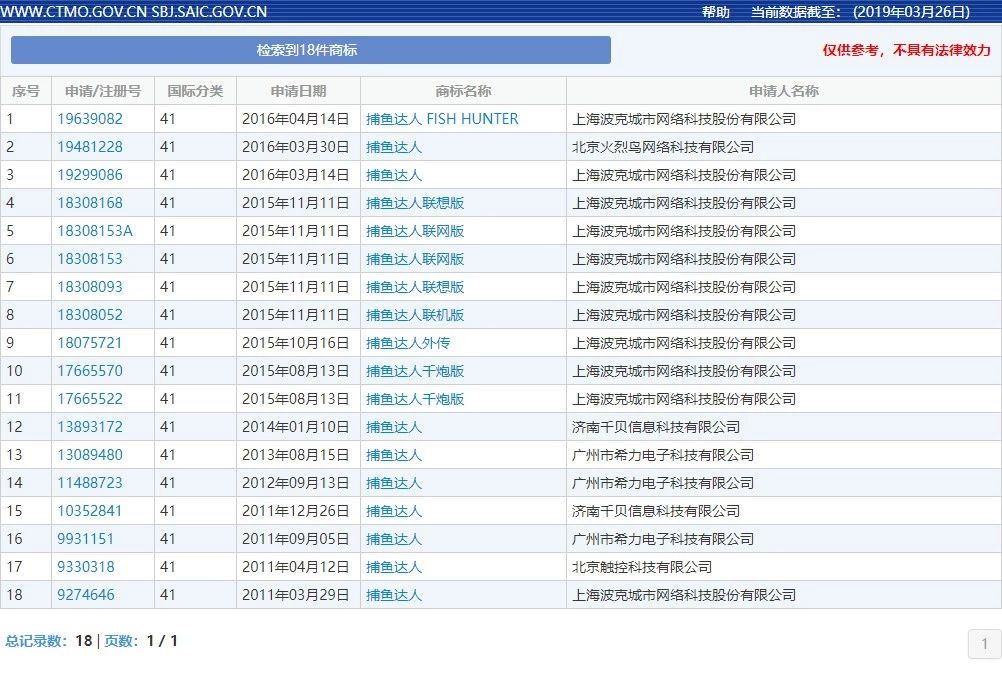
Task: Open 捕鱼达人千炮版 in row 10
Action: pos(415,371)
